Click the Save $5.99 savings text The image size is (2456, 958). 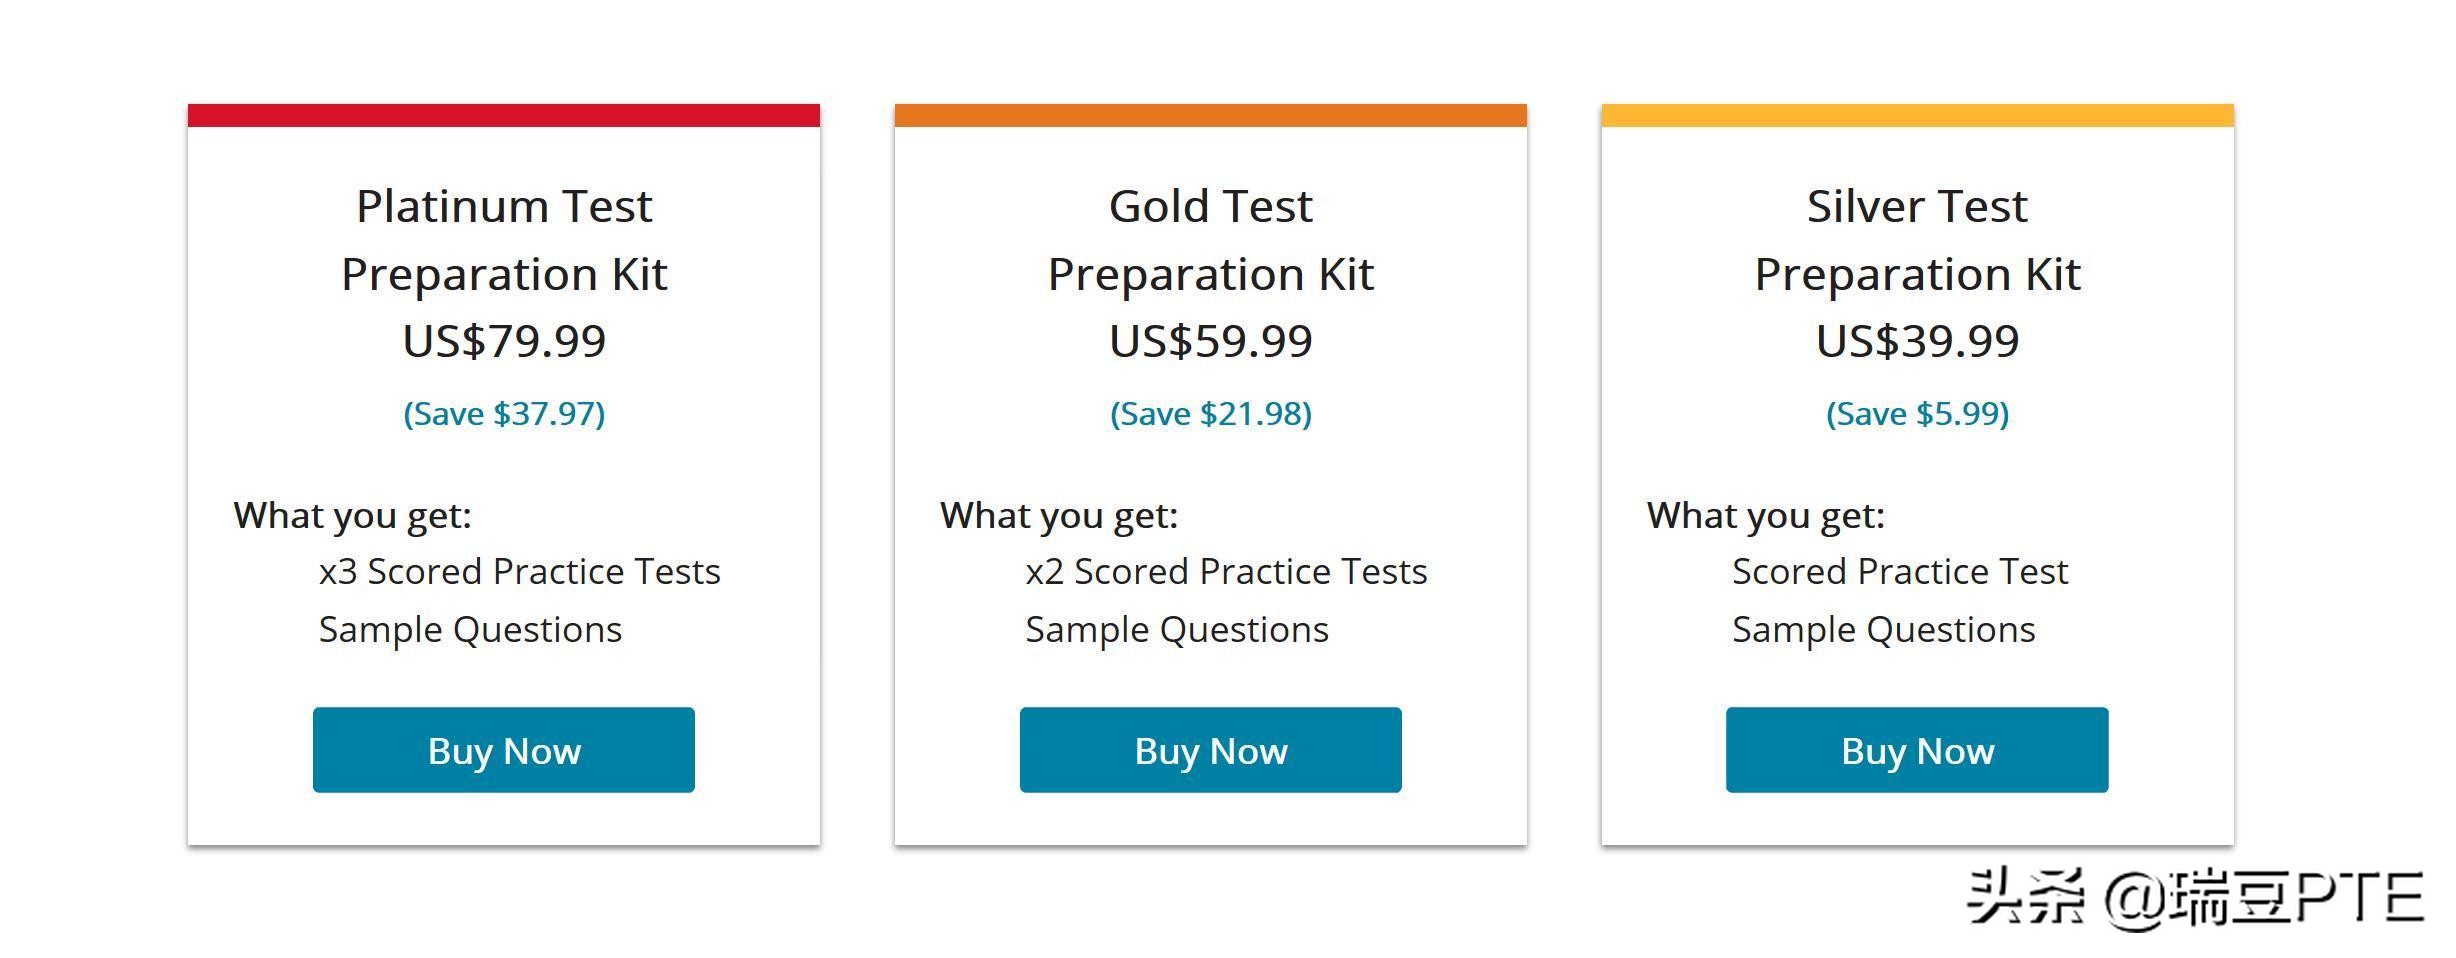pyautogui.click(x=1917, y=413)
